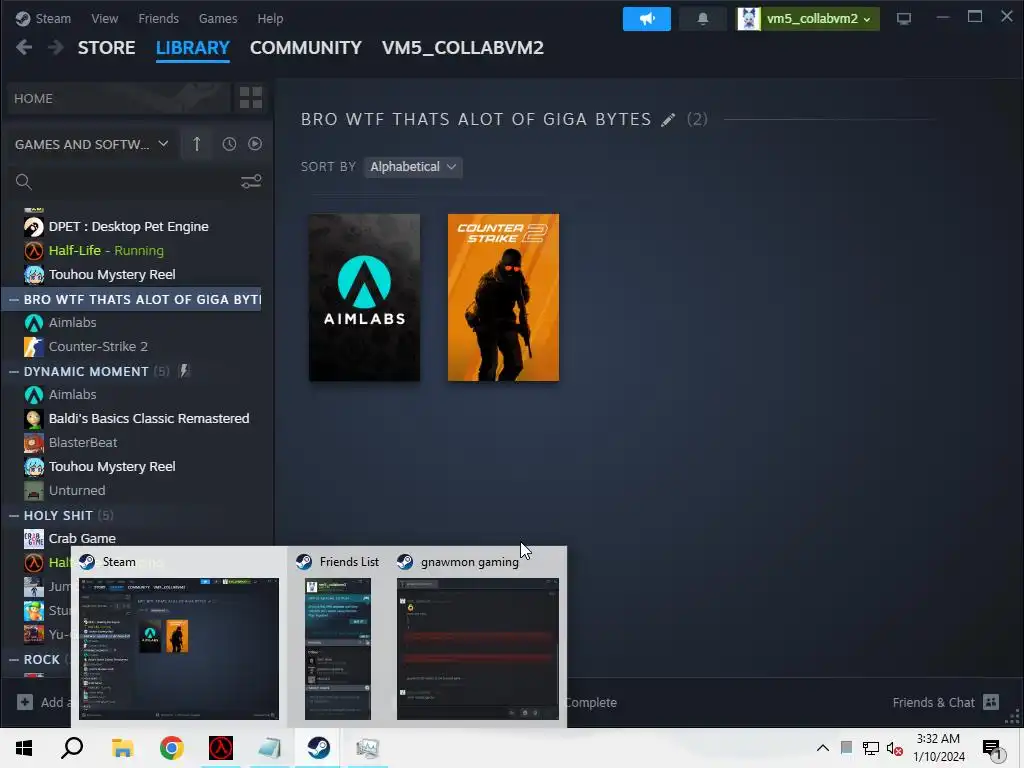This screenshot has width=1024, height=768.
Task: Toggle the recent activity clock filter
Action: click(x=229, y=144)
